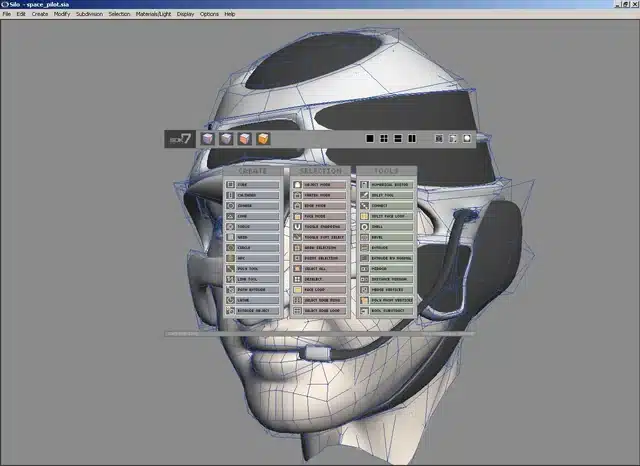Click the Cube create icon
The height and width of the screenshot is (466, 640).
pyautogui.click(x=230, y=185)
